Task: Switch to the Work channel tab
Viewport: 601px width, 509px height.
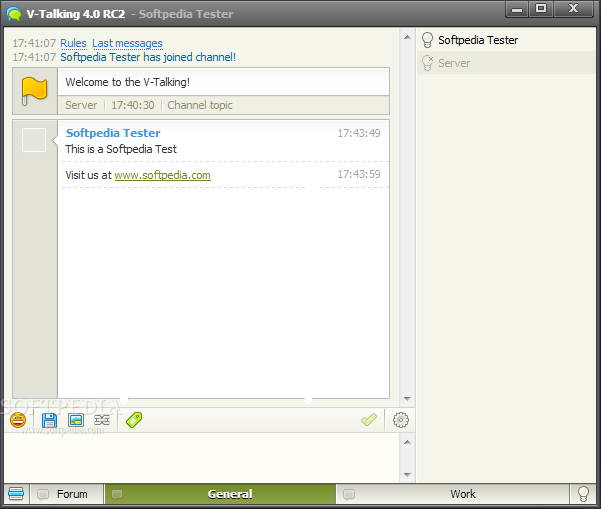Action: coord(453,494)
